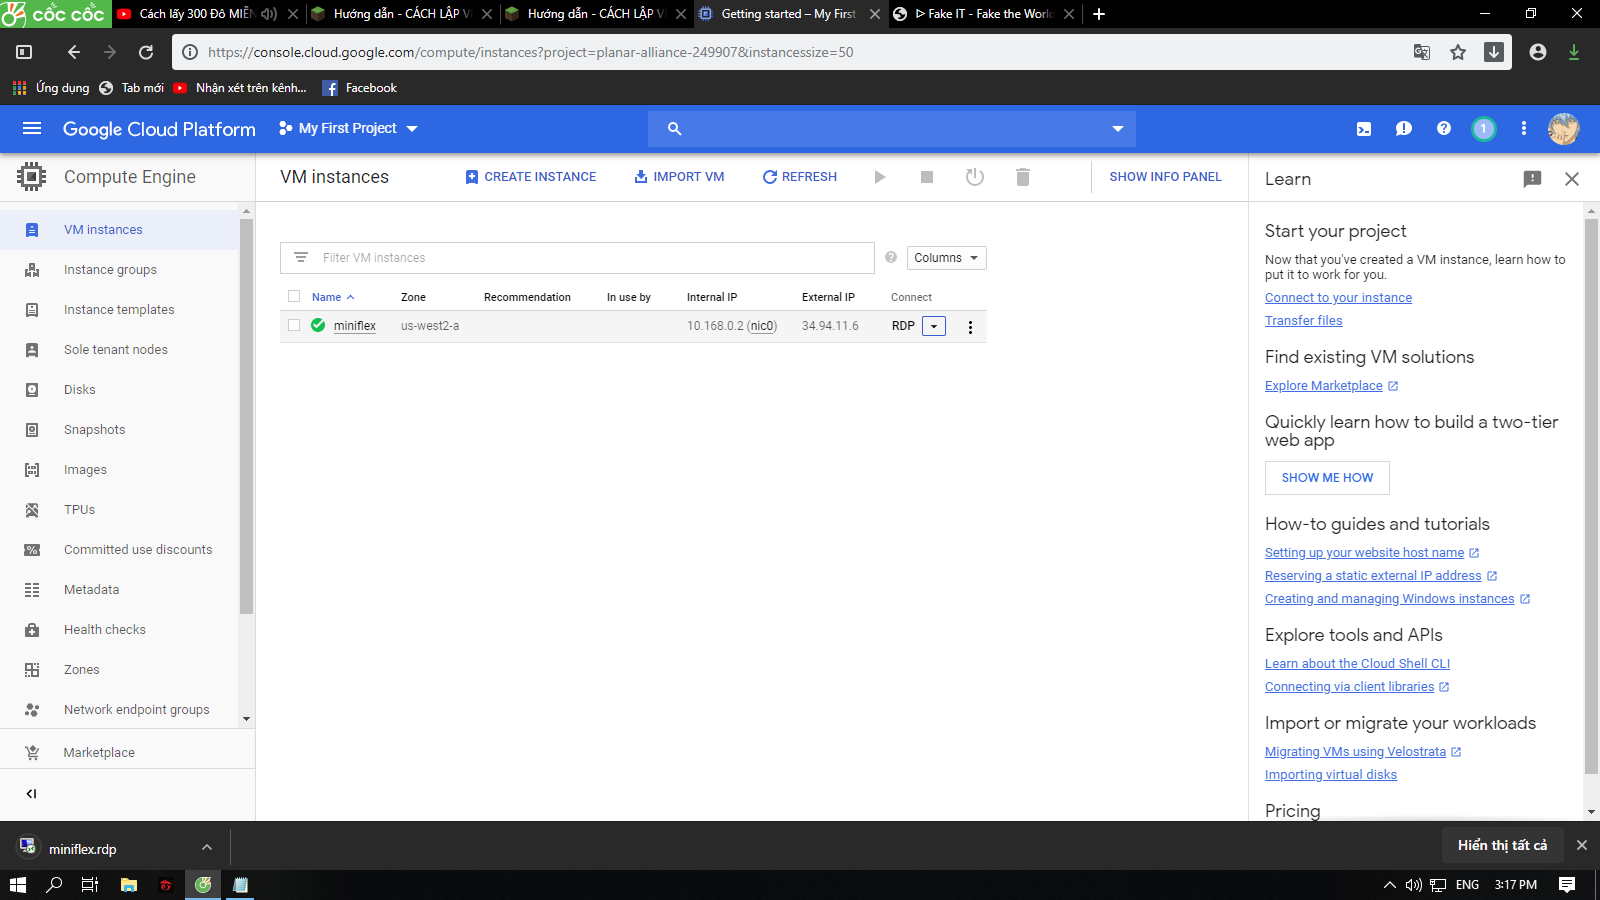Image resolution: width=1600 pixels, height=900 pixels.
Task: Expand the miniflex.rdp download options
Action: click(x=207, y=848)
